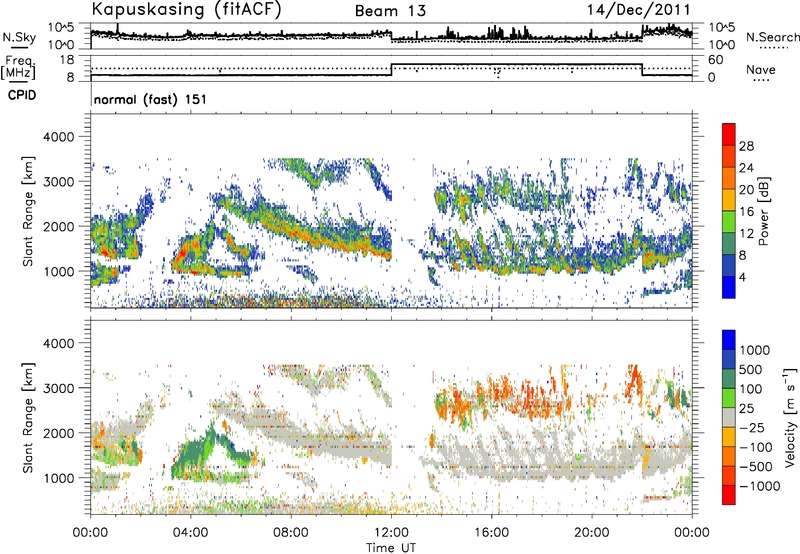Click the "CPID" row label
Screen dimensions: 800x554
point(22,95)
